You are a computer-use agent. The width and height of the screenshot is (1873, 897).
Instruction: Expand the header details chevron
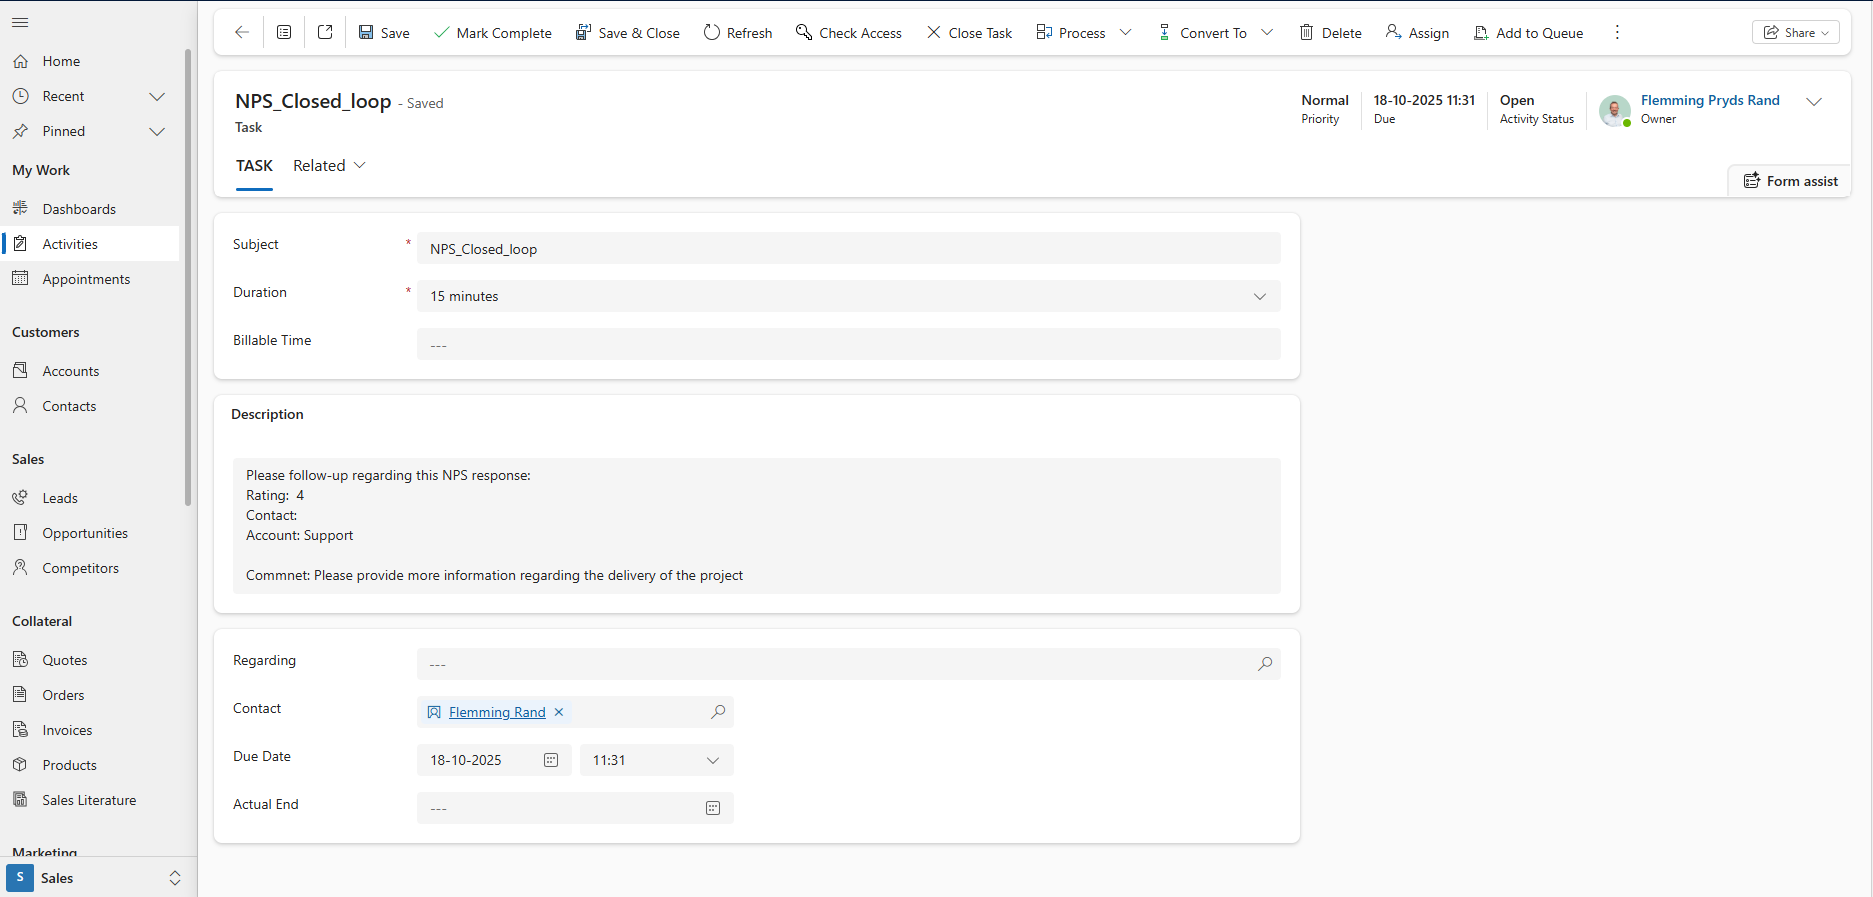coord(1814,102)
